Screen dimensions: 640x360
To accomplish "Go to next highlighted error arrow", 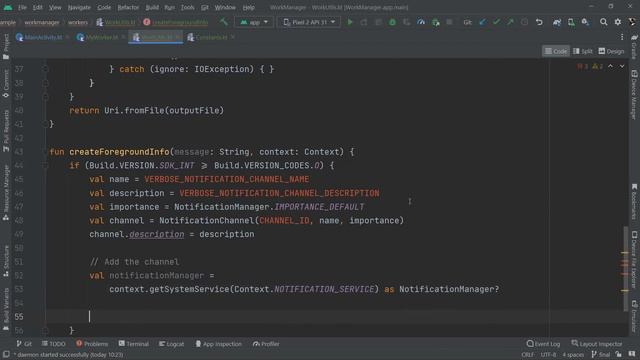I will pyautogui.click(x=622, y=66).
